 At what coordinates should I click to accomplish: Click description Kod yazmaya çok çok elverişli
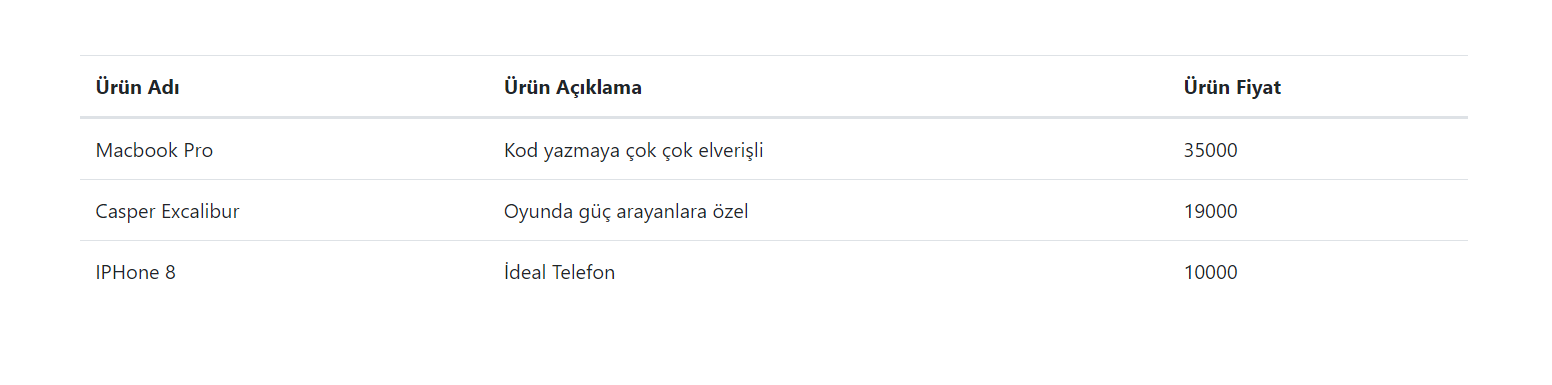pyautogui.click(x=634, y=150)
